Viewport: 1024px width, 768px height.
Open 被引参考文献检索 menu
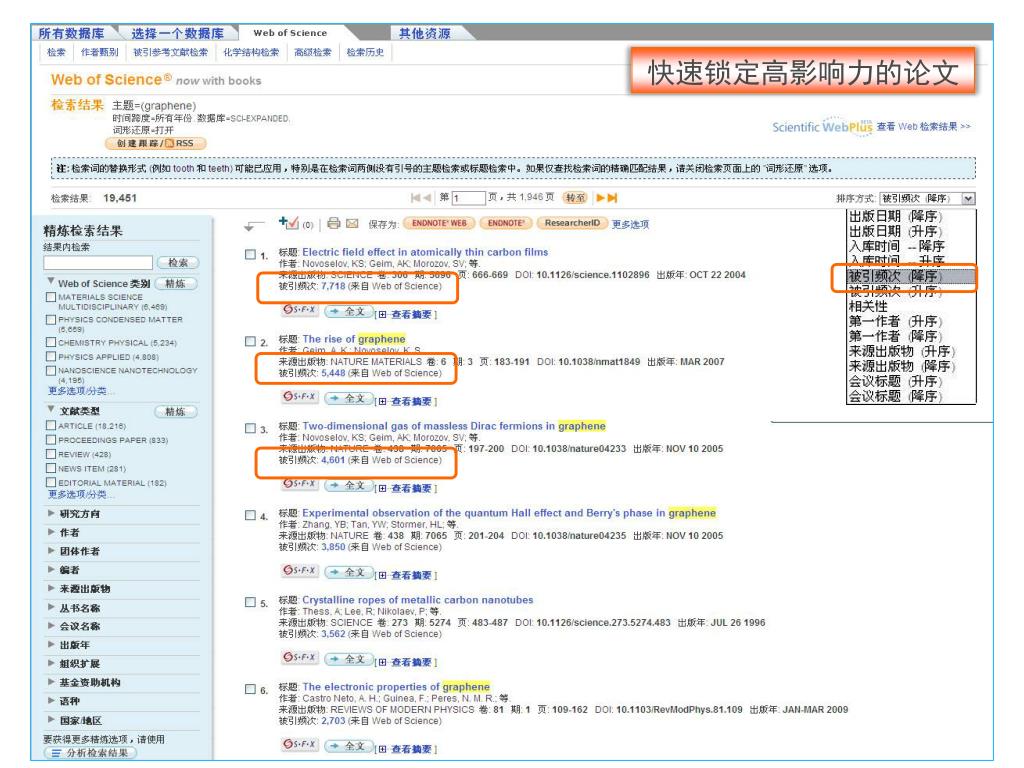click(x=170, y=52)
